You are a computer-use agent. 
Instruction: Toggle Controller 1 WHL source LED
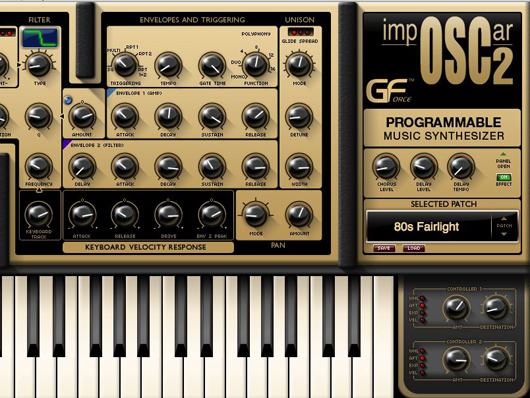pos(422,298)
